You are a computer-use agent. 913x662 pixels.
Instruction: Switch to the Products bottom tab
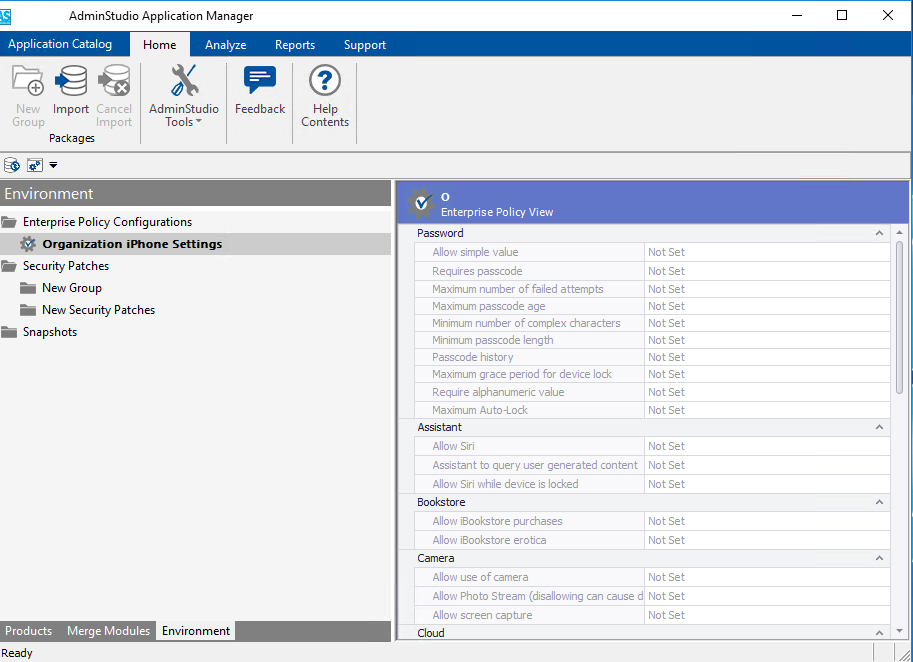(x=29, y=631)
